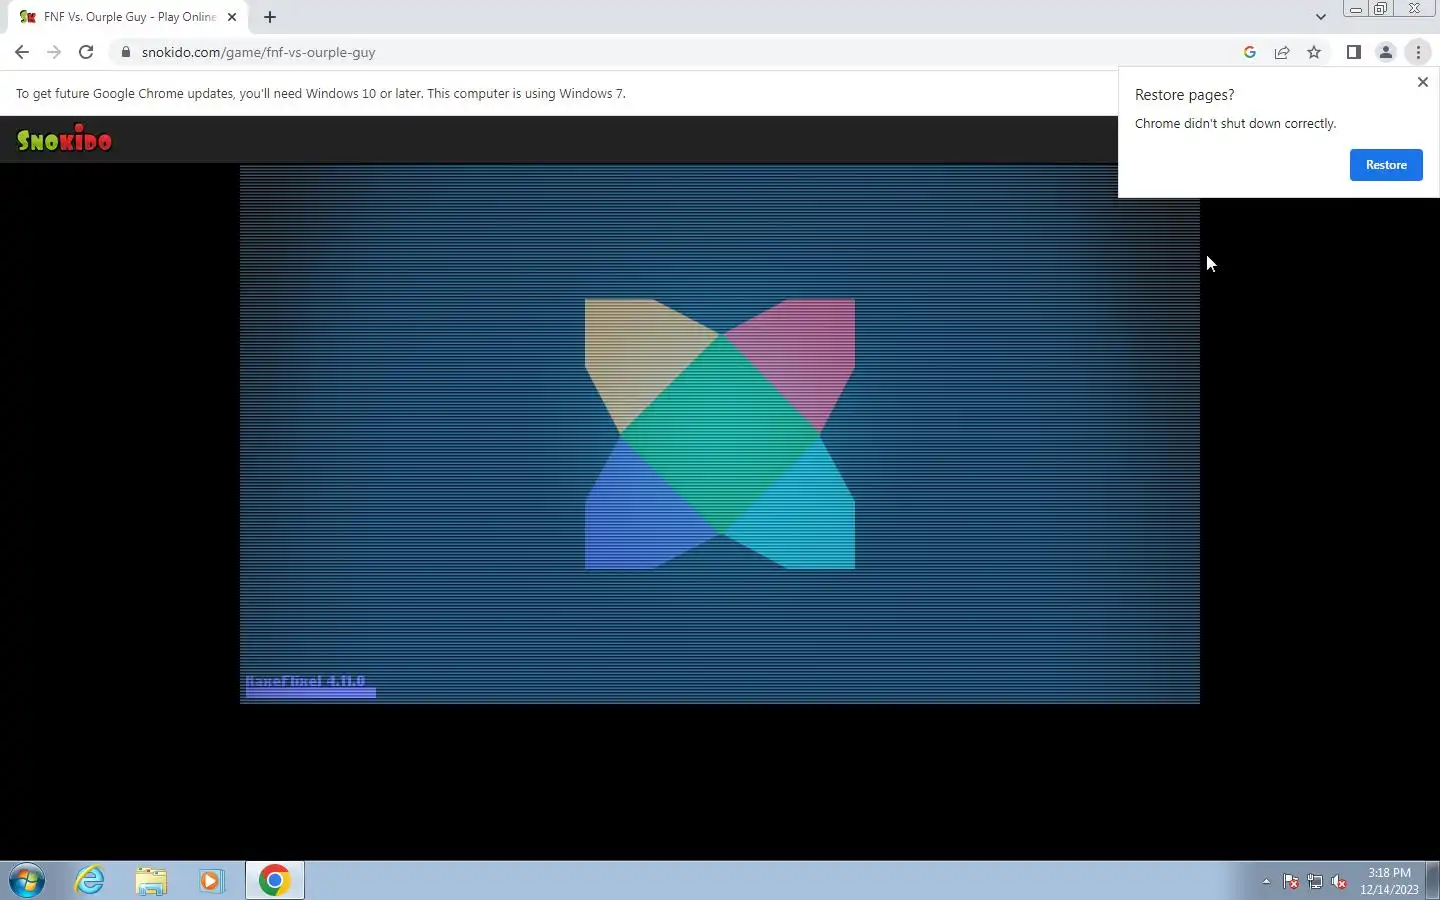Click the Windows 7 update notice text

(321, 93)
